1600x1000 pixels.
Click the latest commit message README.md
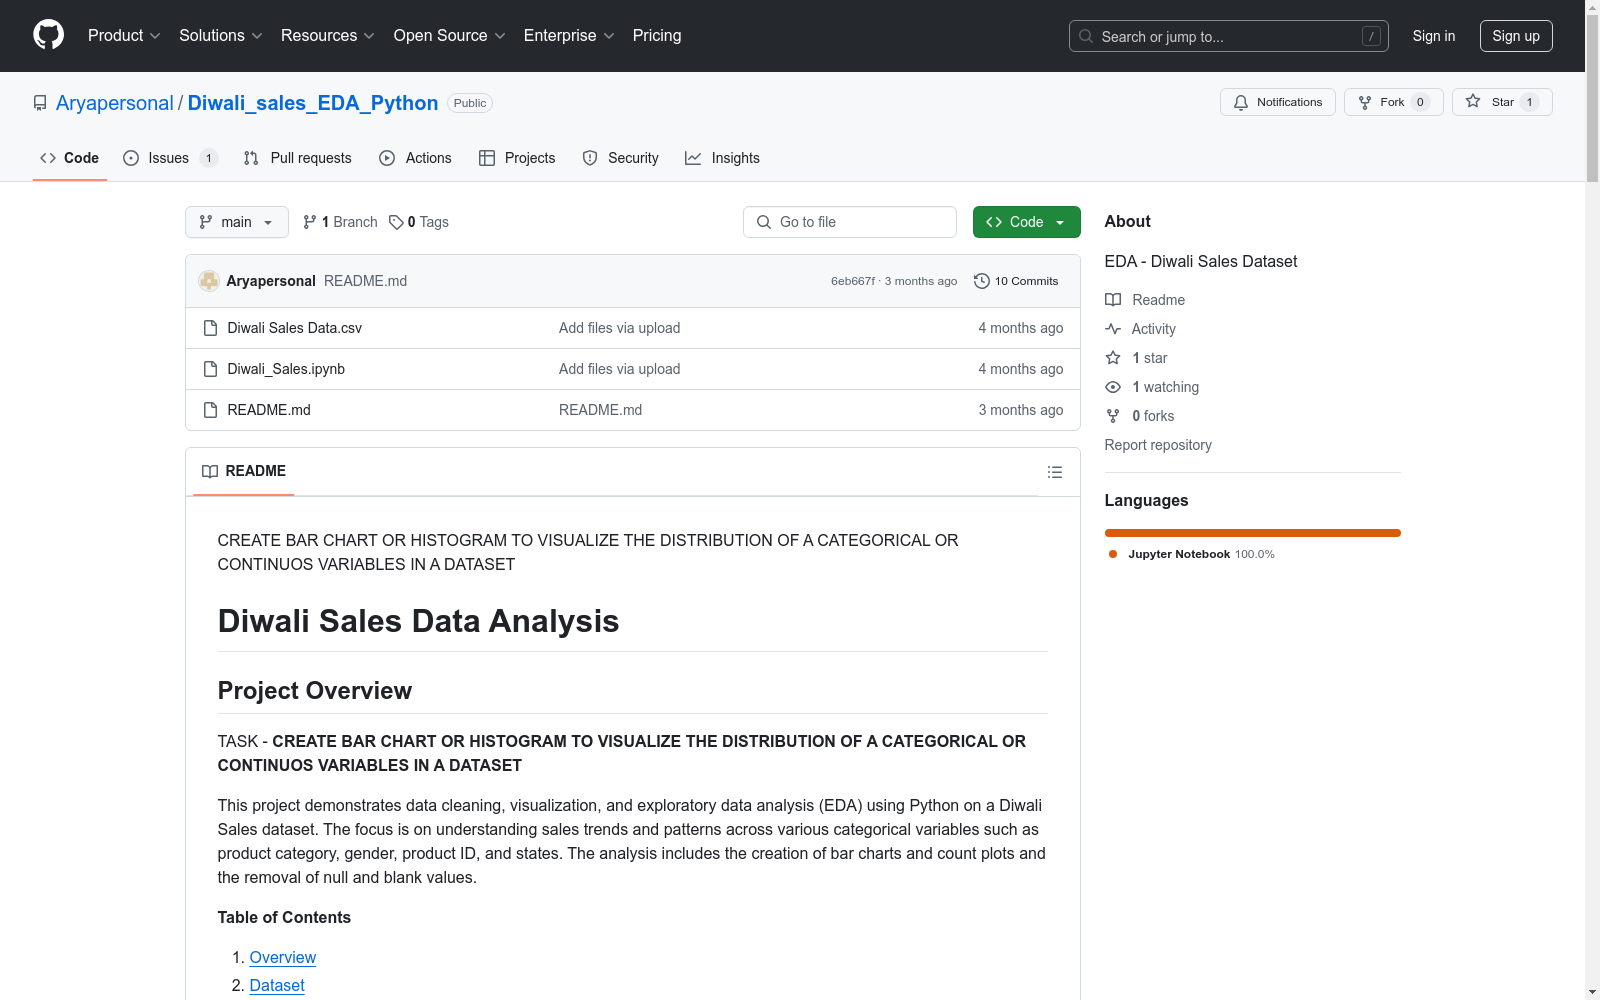point(365,281)
